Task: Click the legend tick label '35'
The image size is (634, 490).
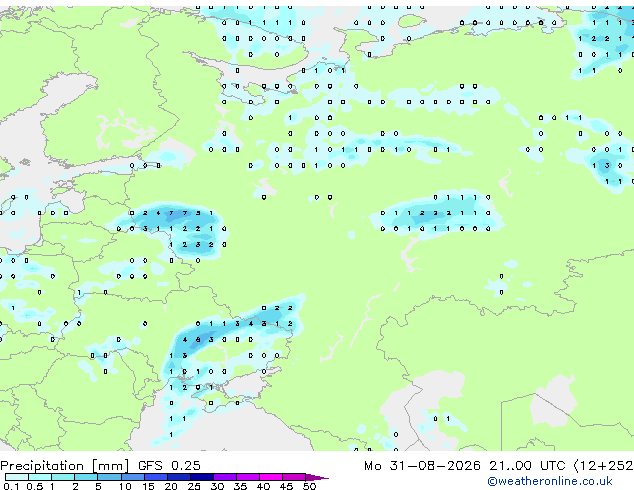Action: coord(240,486)
